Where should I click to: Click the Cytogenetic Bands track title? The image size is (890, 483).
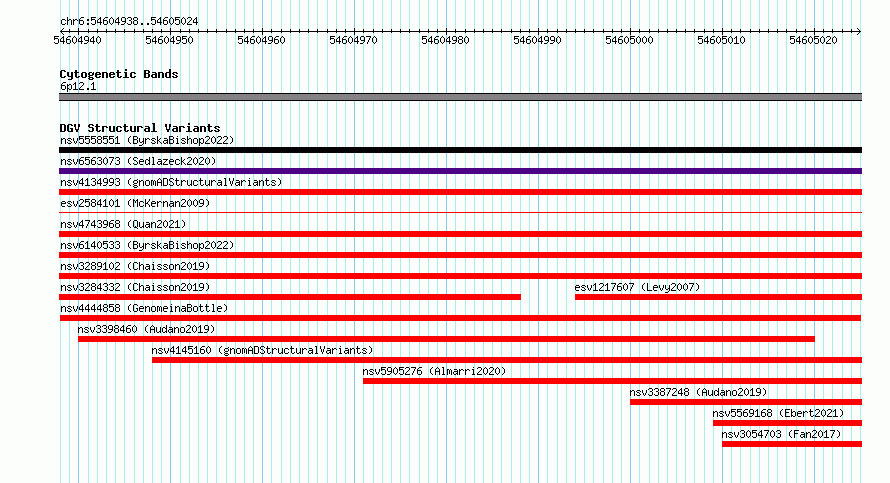point(119,74)
